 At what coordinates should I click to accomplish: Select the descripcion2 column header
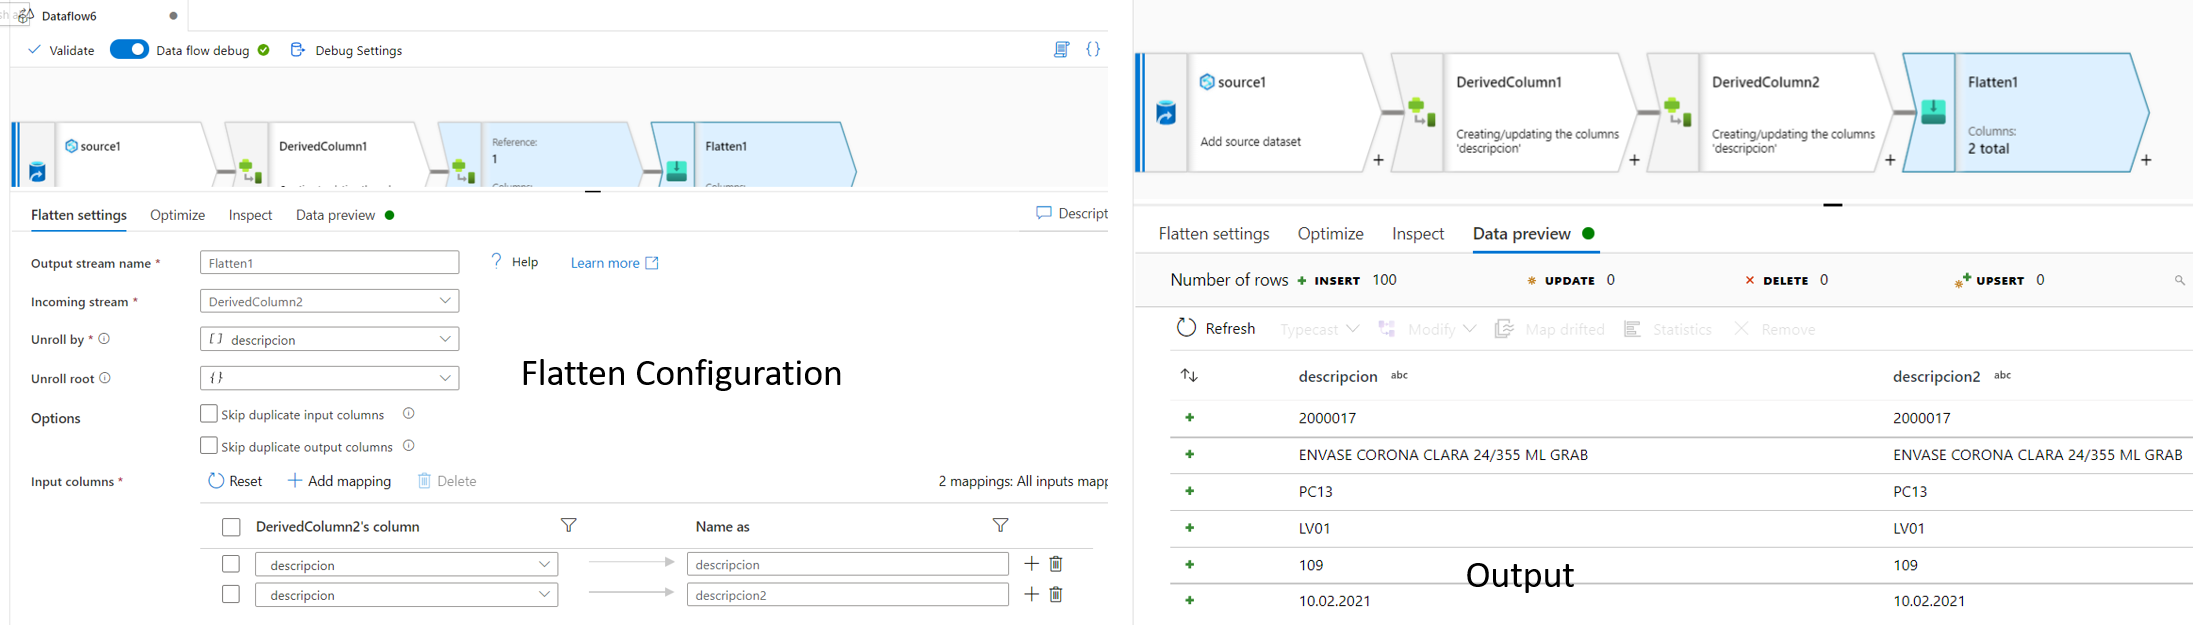[1936, 376]
